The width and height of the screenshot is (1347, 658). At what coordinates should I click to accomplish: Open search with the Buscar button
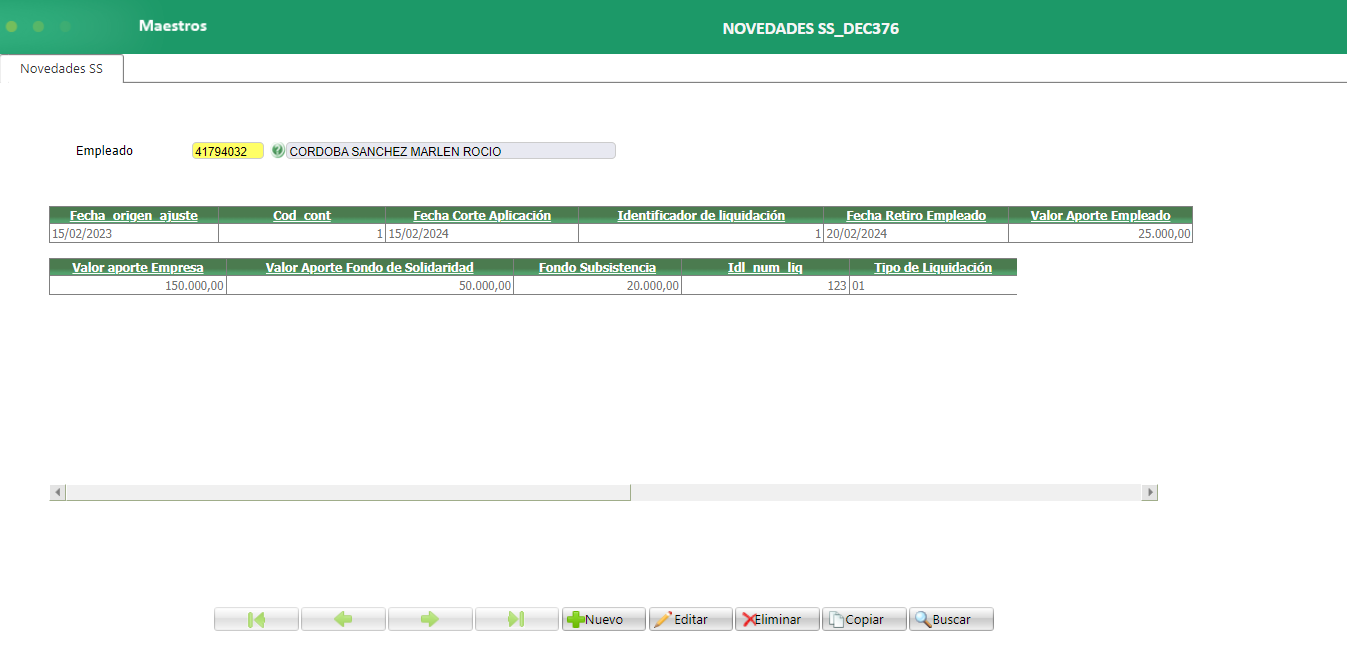point(952,619)
